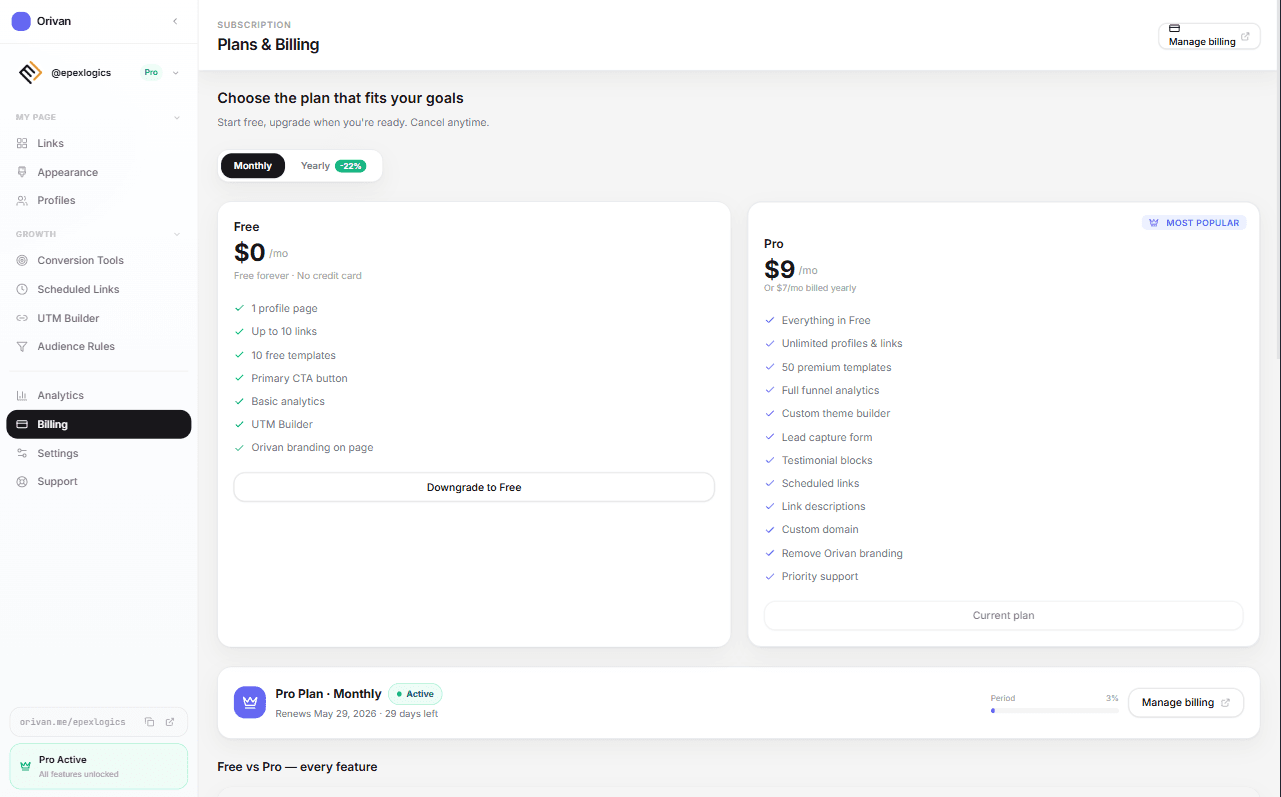Click the card icon above header Manage billing
Viewport: 1281px width, 797px height.
(x=1174, y=28)
